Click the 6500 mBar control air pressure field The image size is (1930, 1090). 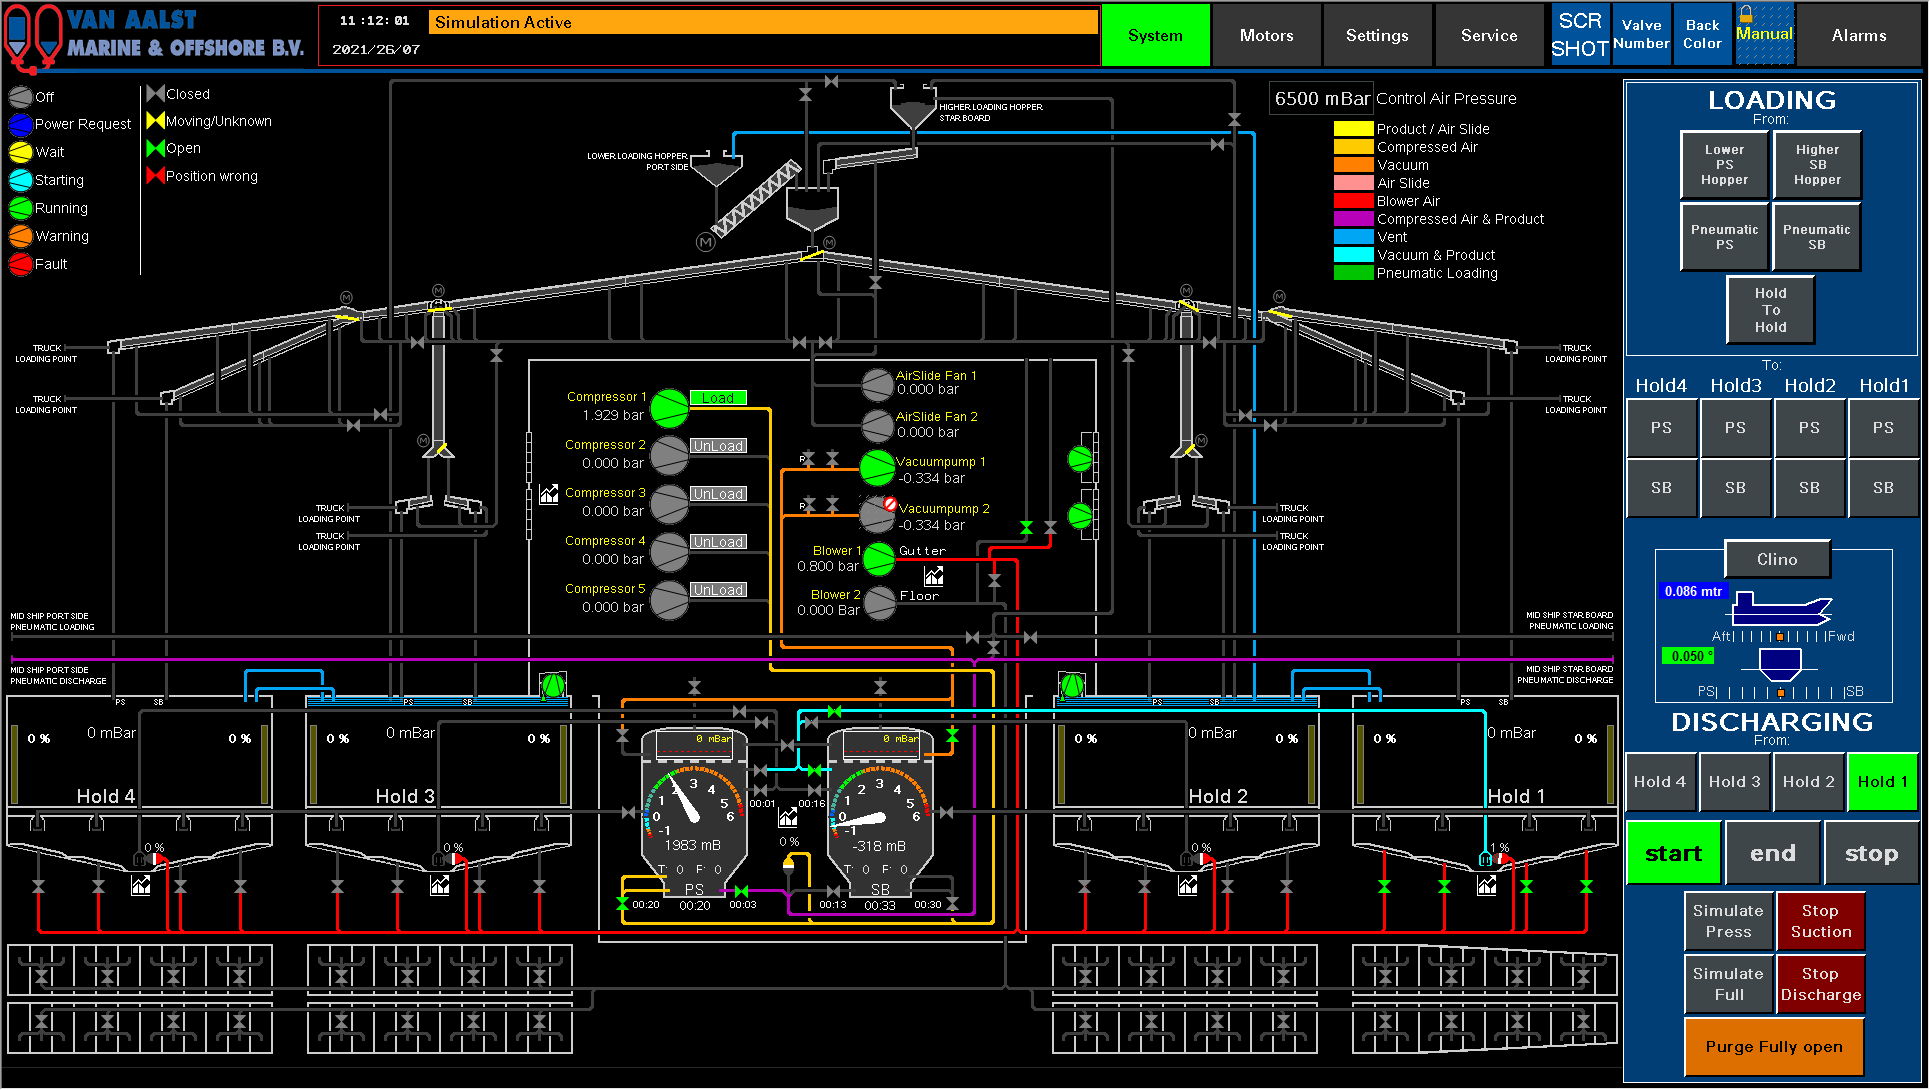(x=1321, y=99)
